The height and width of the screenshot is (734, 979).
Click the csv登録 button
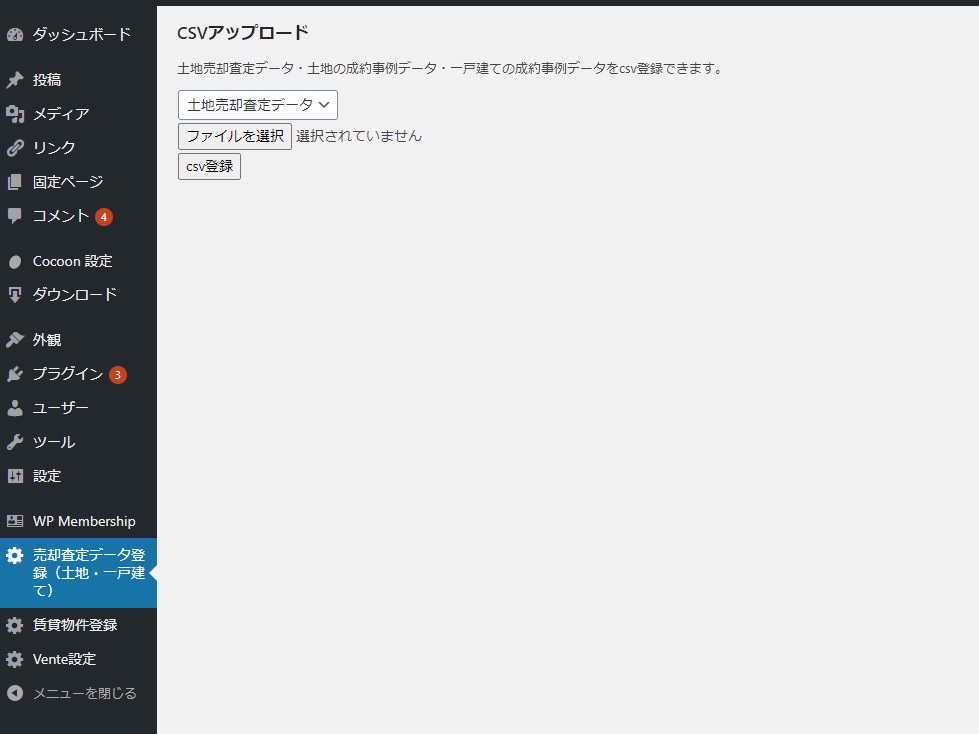click(209, 167)
